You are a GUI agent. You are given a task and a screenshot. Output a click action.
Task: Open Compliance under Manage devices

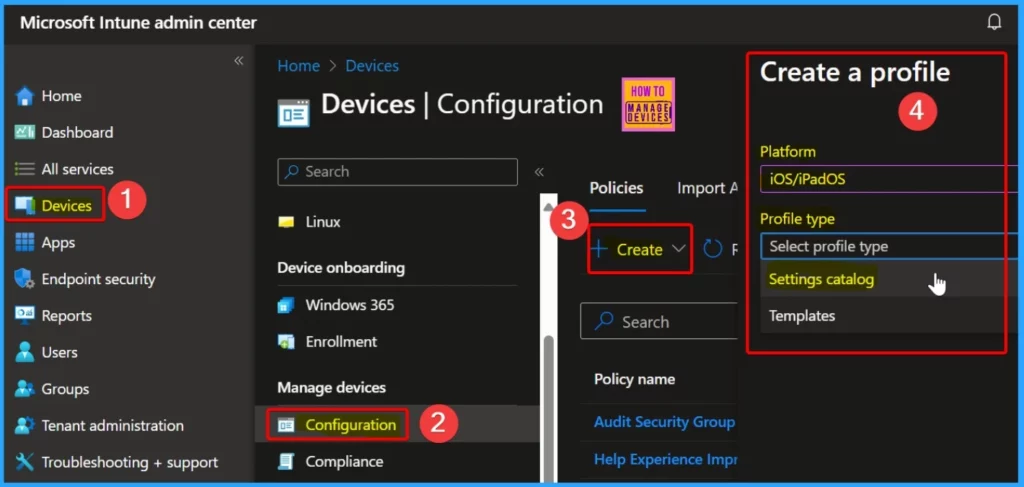[x=344, y=462]
